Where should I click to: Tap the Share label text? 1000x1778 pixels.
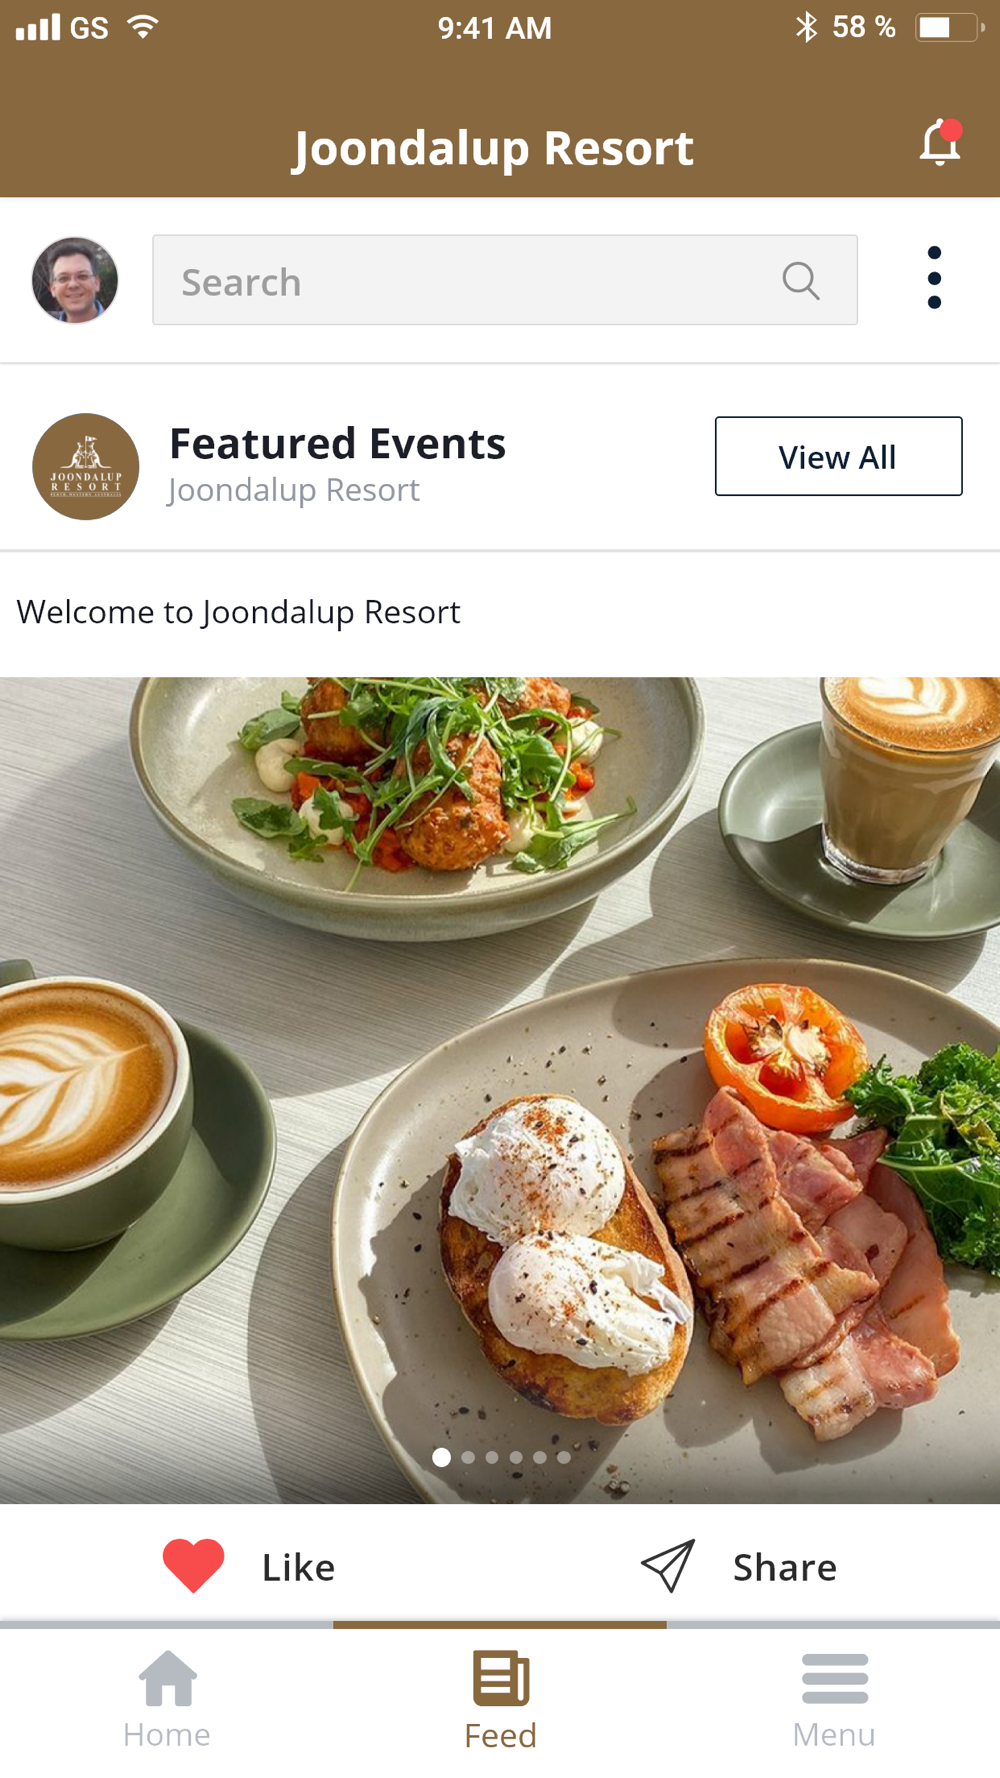pos(785,1567)
